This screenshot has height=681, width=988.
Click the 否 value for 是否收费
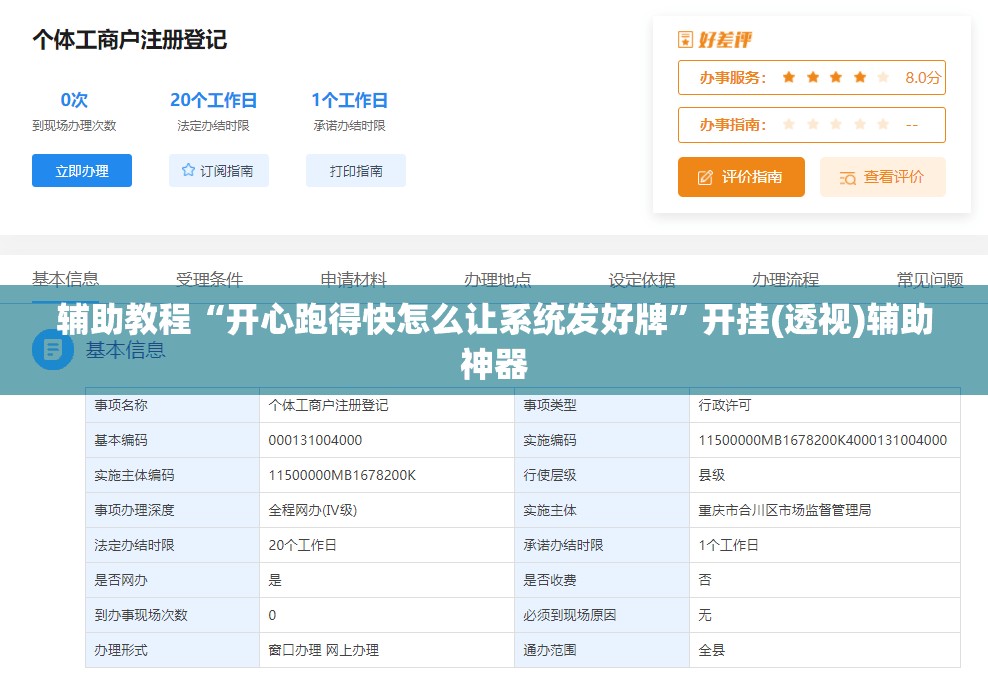point(705,580)
